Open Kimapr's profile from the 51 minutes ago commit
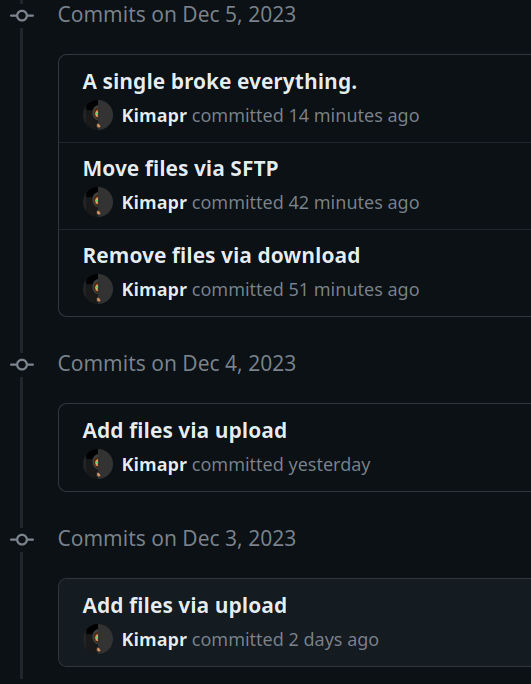531x684 pixels. (154, 290)
